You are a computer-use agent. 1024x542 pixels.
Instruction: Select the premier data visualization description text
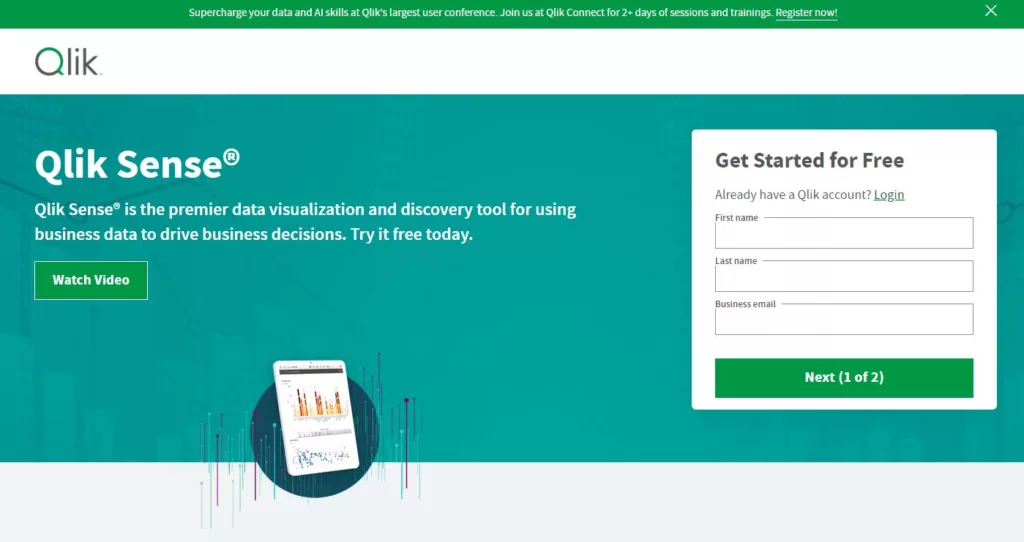coord(305,222)
